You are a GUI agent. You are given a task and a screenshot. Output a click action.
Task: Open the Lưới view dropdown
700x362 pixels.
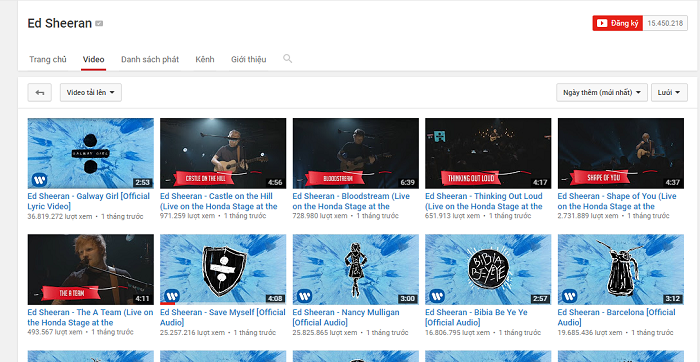tap(669, 92)
